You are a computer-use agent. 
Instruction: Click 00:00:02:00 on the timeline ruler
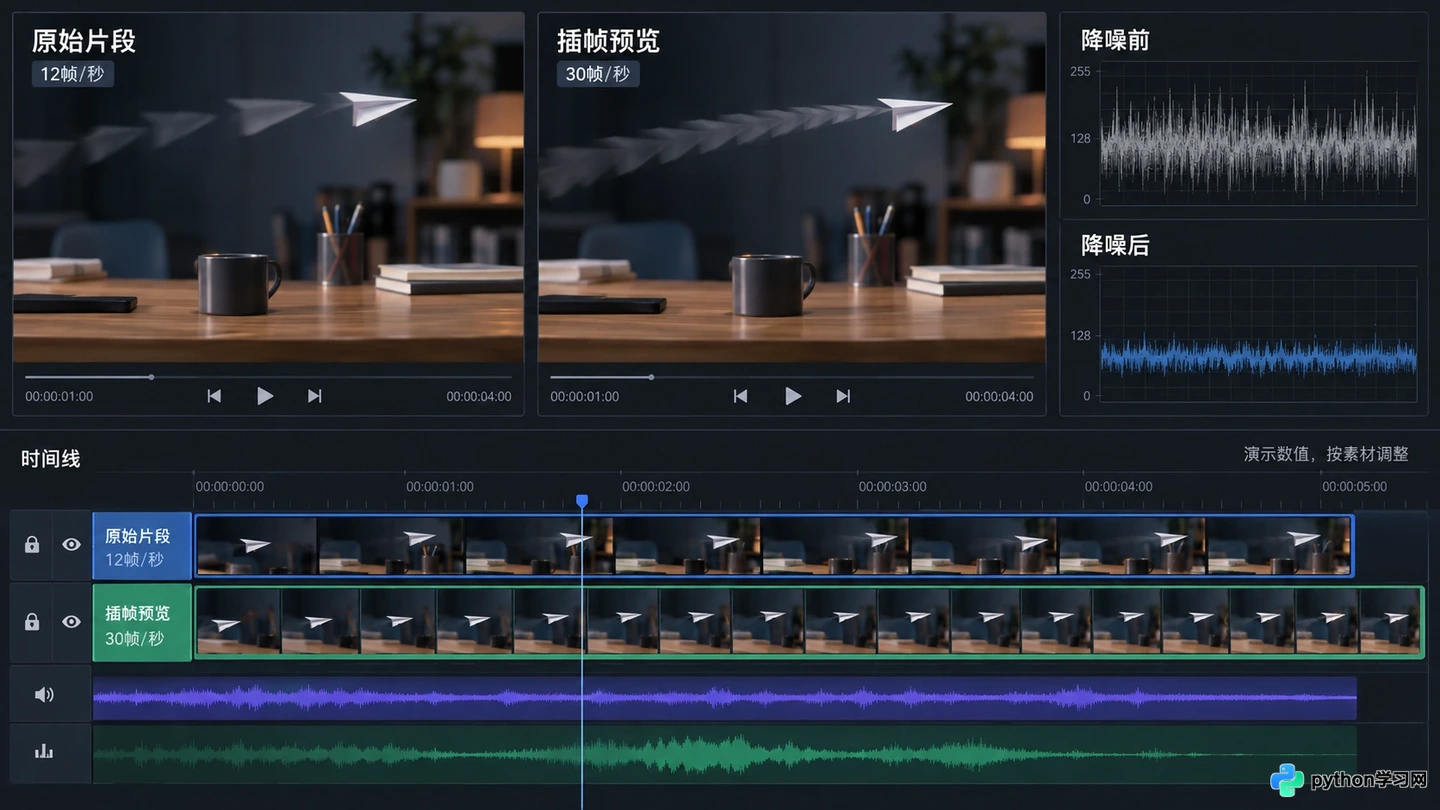[x=656, y=487]
